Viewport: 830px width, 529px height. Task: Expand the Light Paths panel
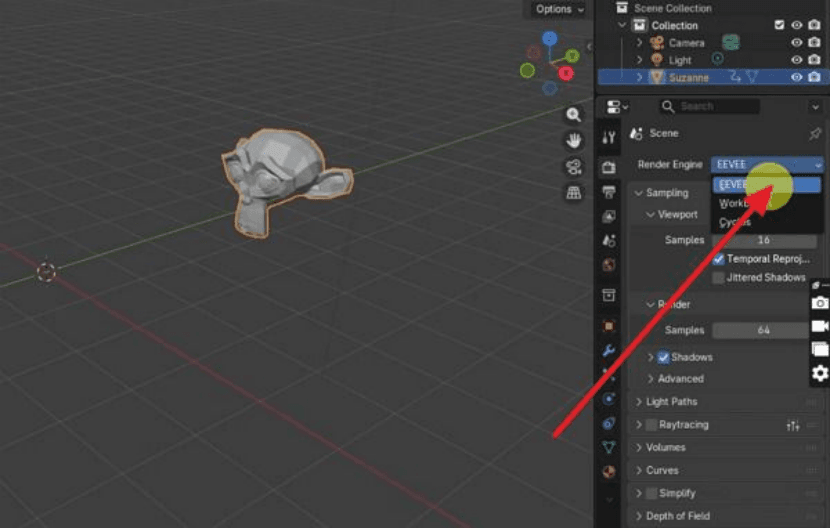639,402
